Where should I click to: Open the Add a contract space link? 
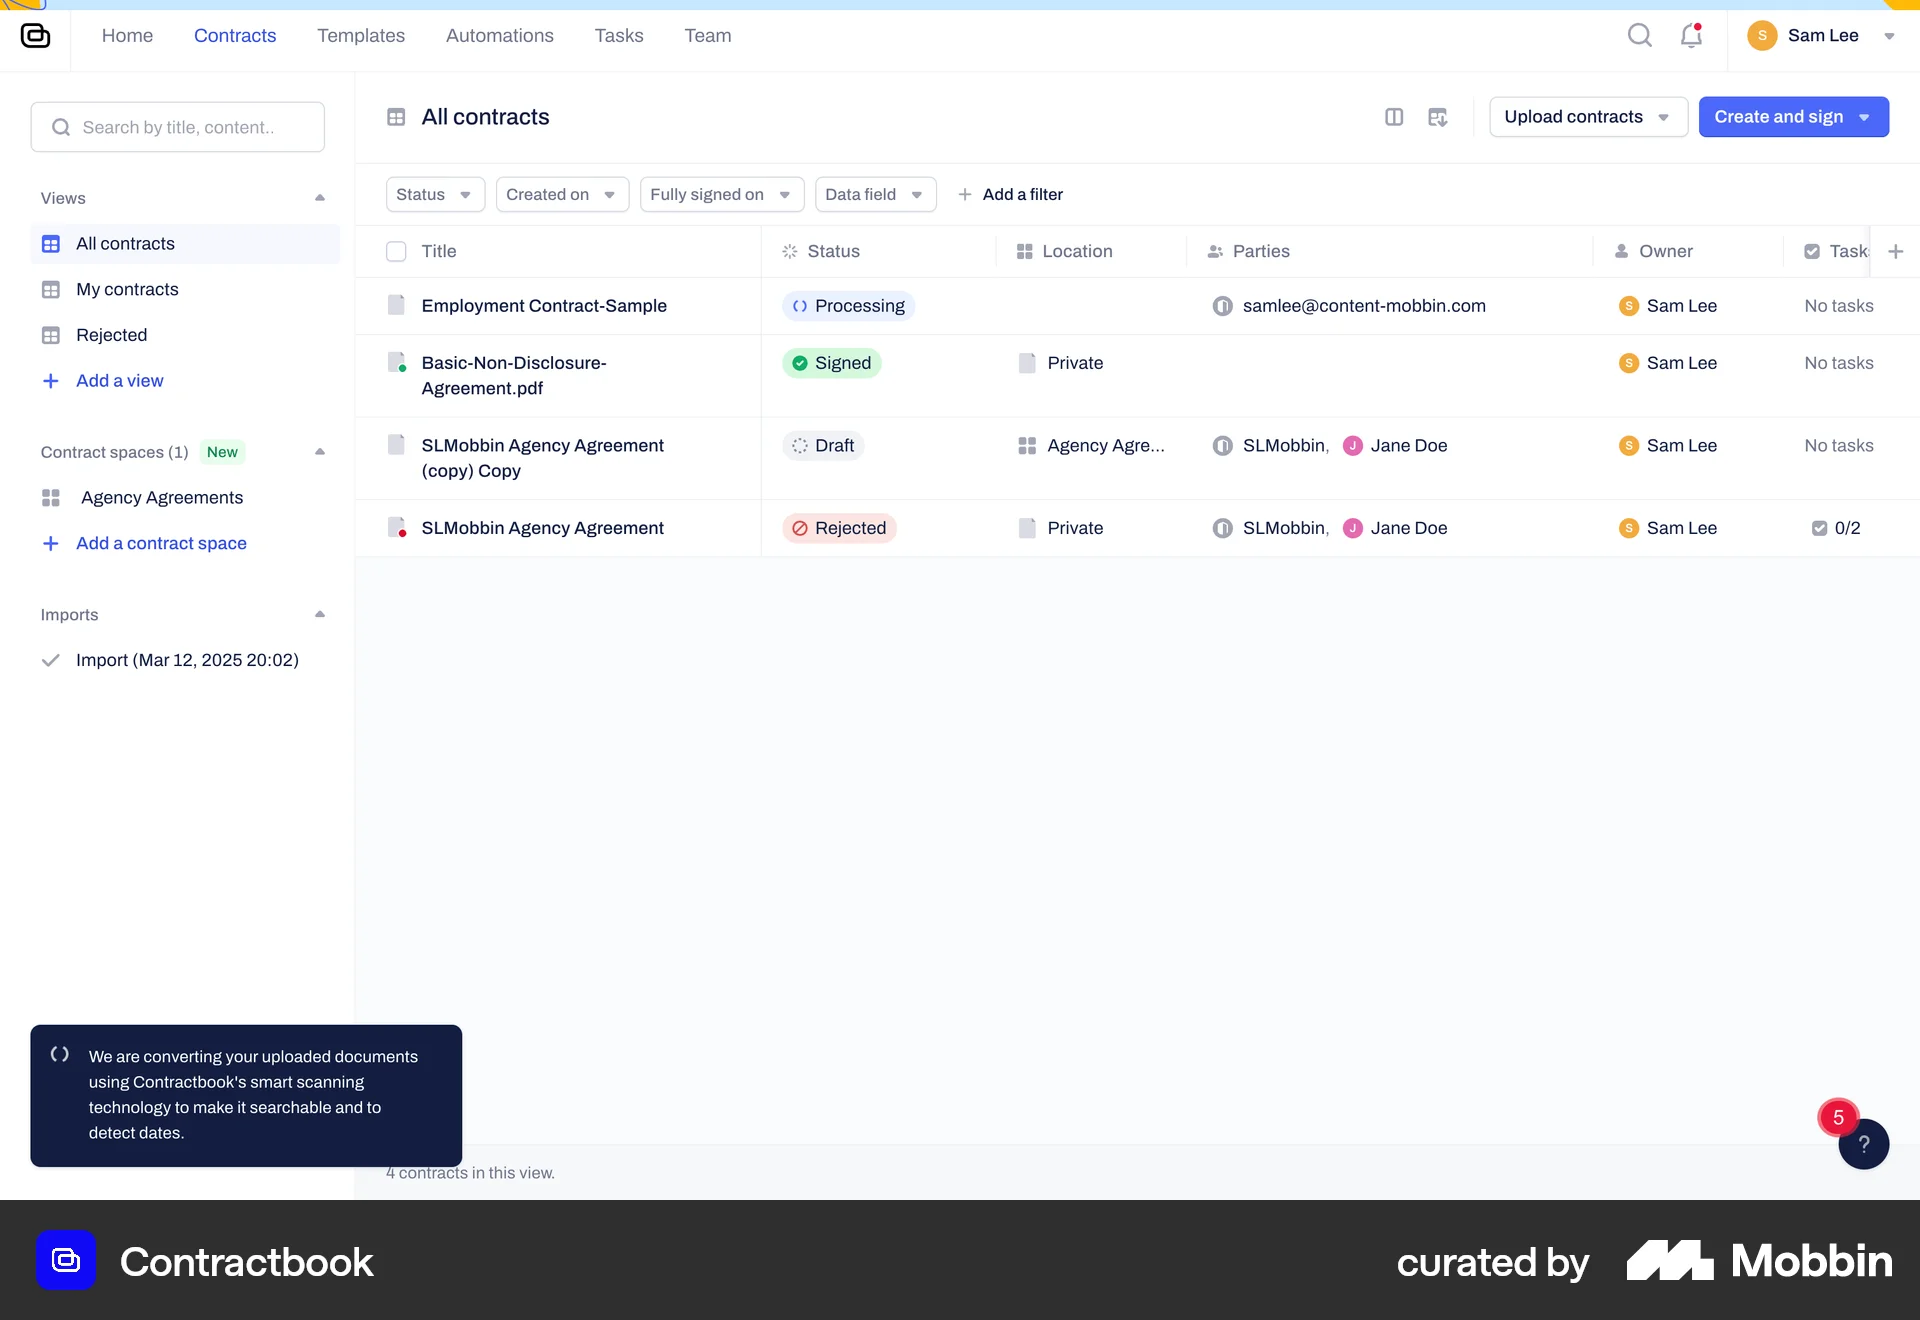(161, 543)
